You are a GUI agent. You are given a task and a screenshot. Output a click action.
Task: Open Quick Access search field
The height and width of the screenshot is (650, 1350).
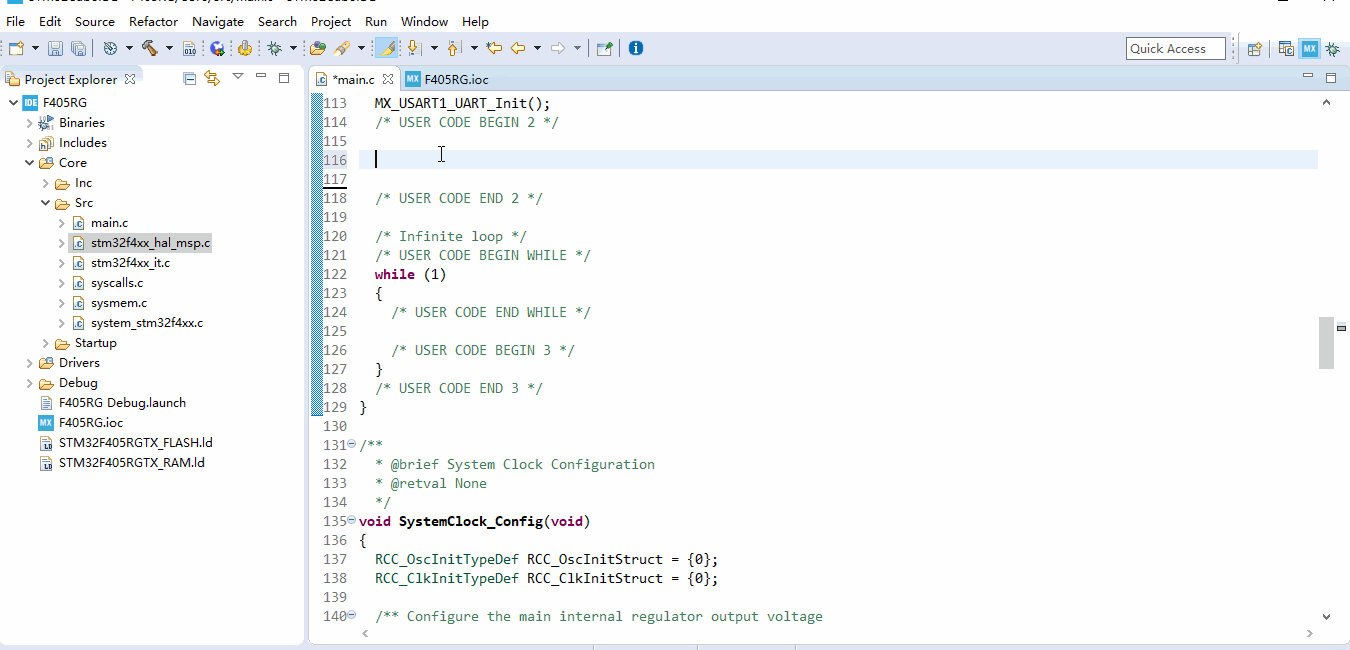1176,47
